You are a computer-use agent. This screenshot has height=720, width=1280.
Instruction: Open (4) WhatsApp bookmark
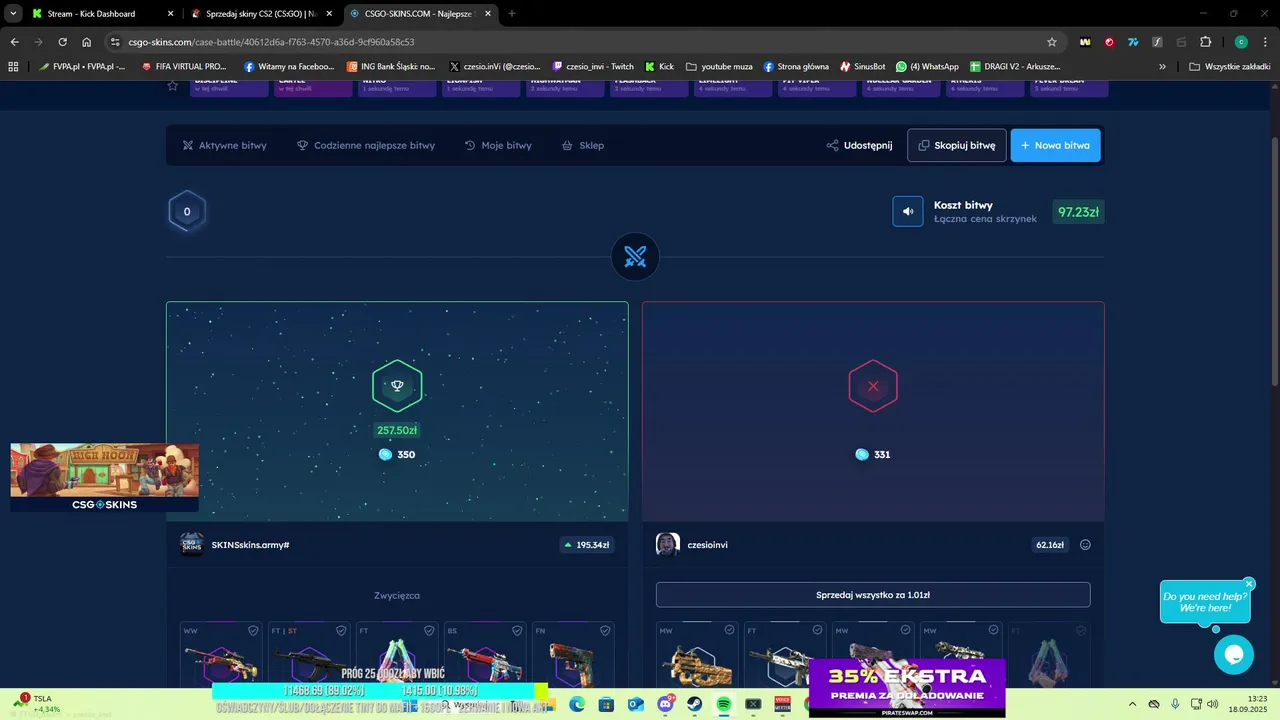(927, 67)
